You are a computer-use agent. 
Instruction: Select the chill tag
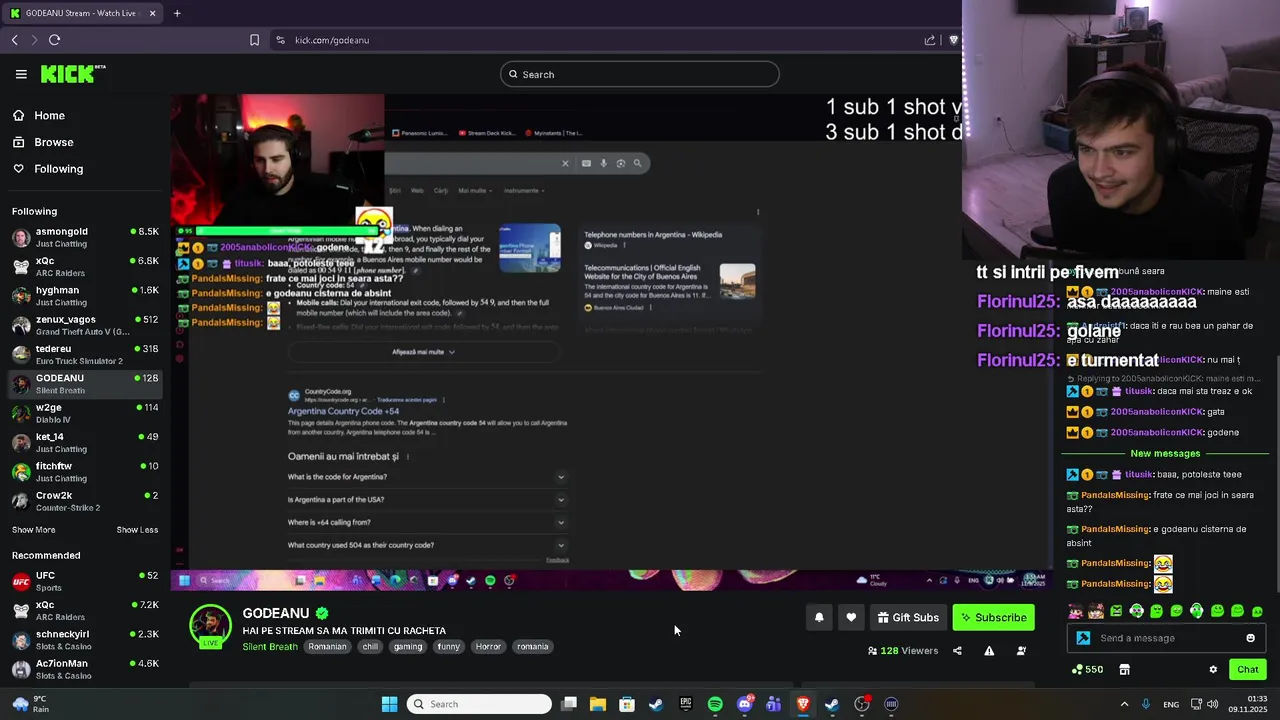click(x=370, y=647)
